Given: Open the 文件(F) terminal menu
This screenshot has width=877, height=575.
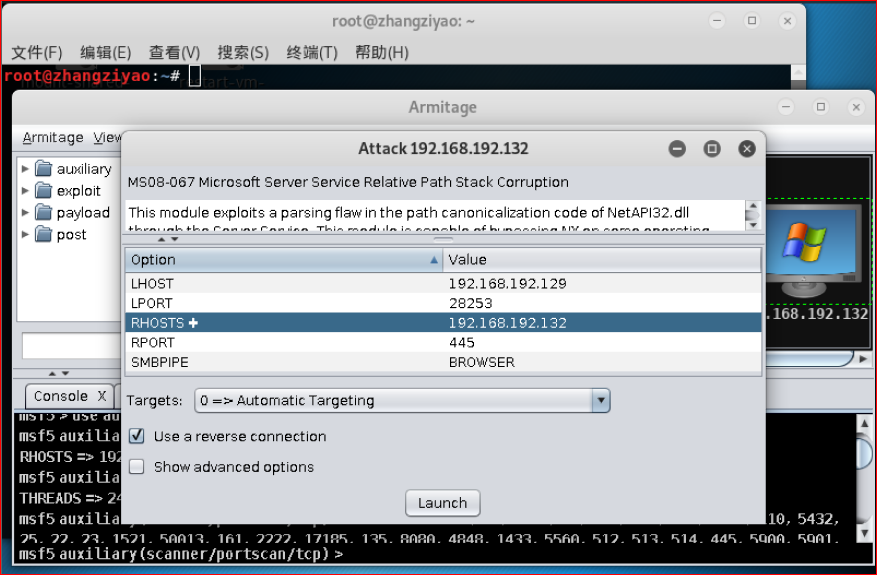Looking at the screenshot, I should 37,53.
